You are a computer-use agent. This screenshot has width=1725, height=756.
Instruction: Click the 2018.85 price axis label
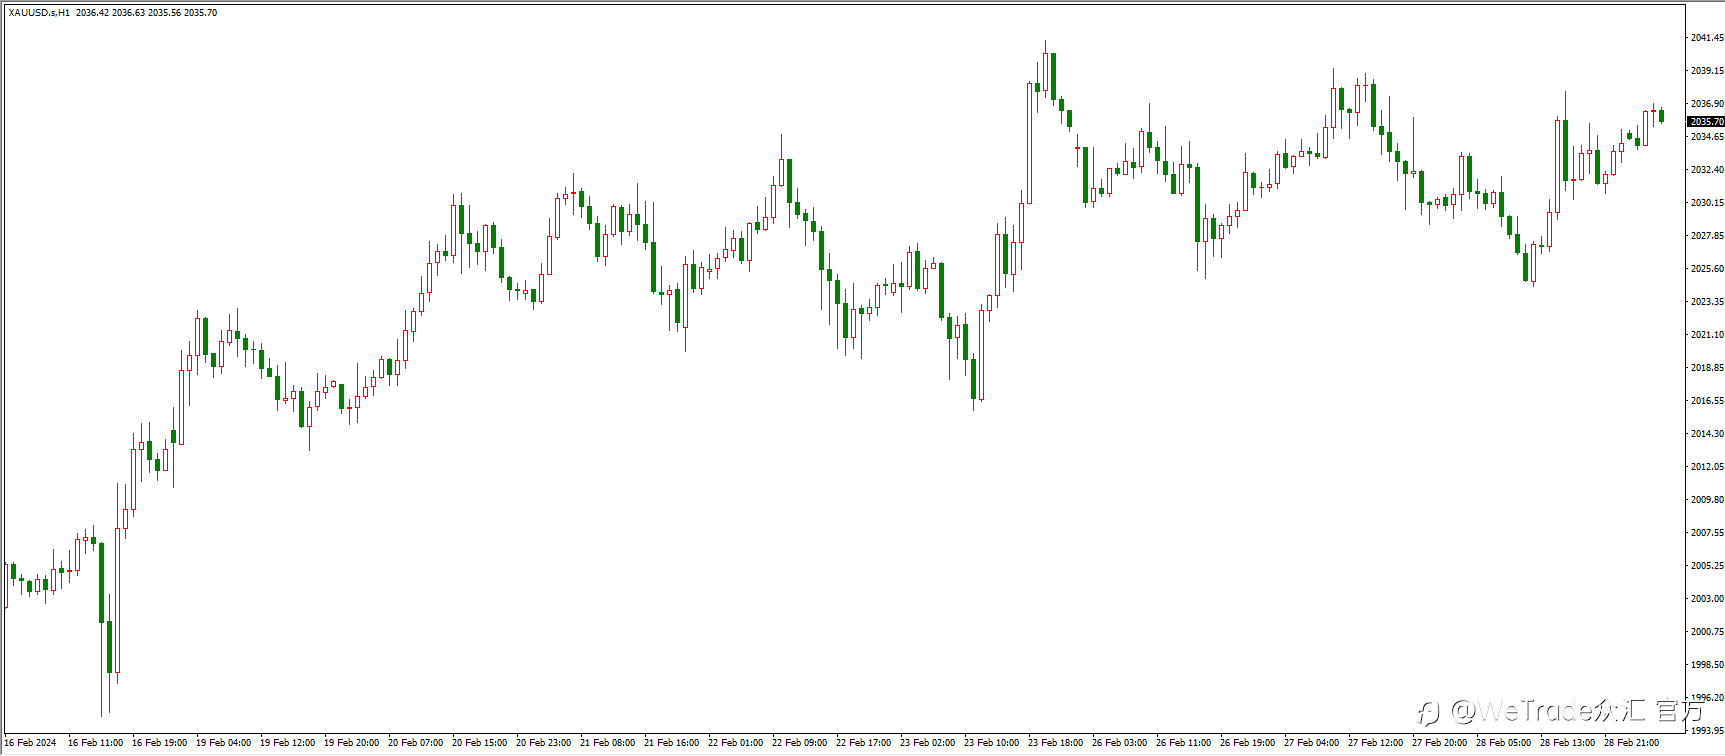1707,368
